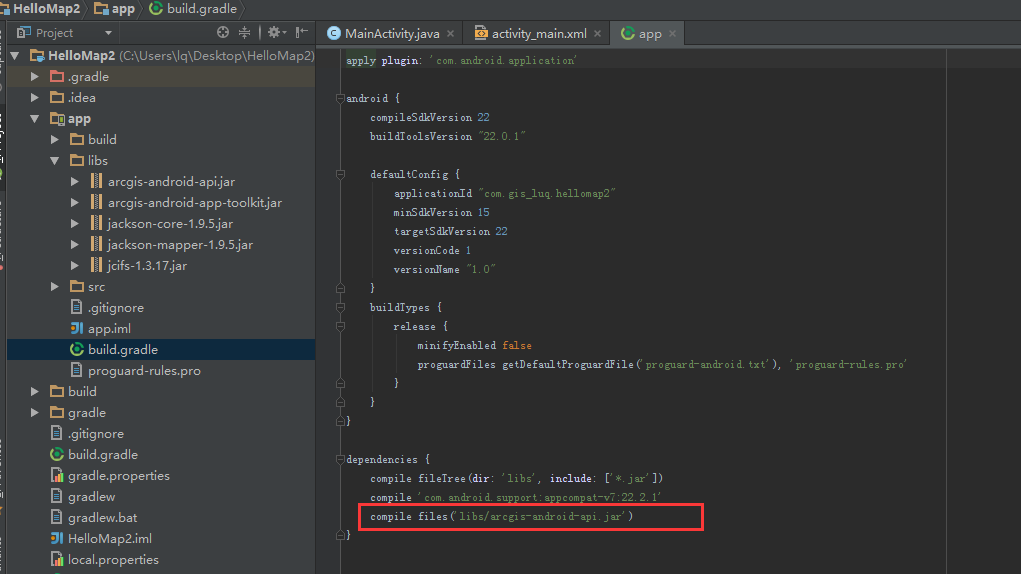Expand arcgis-android-app-toolkit.jar node
Viewport: 1021px width, 574px height.
click(x=75, y=202)
